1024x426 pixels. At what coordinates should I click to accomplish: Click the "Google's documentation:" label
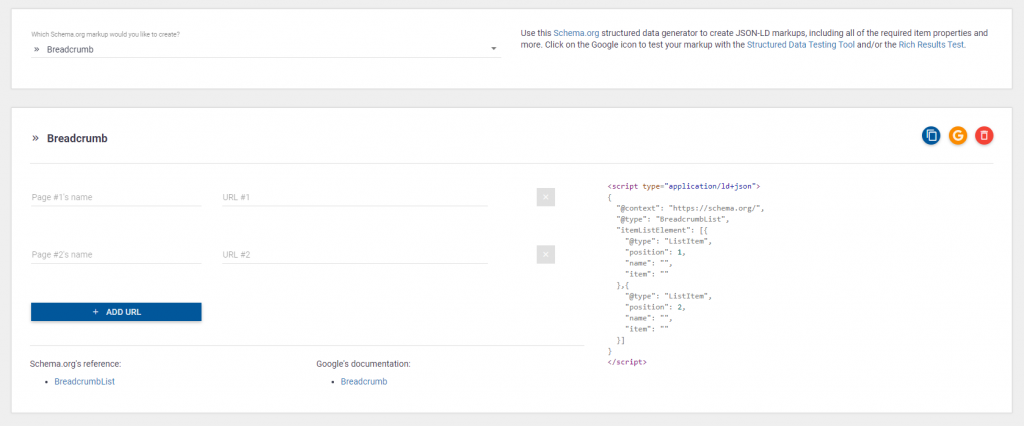363,364
